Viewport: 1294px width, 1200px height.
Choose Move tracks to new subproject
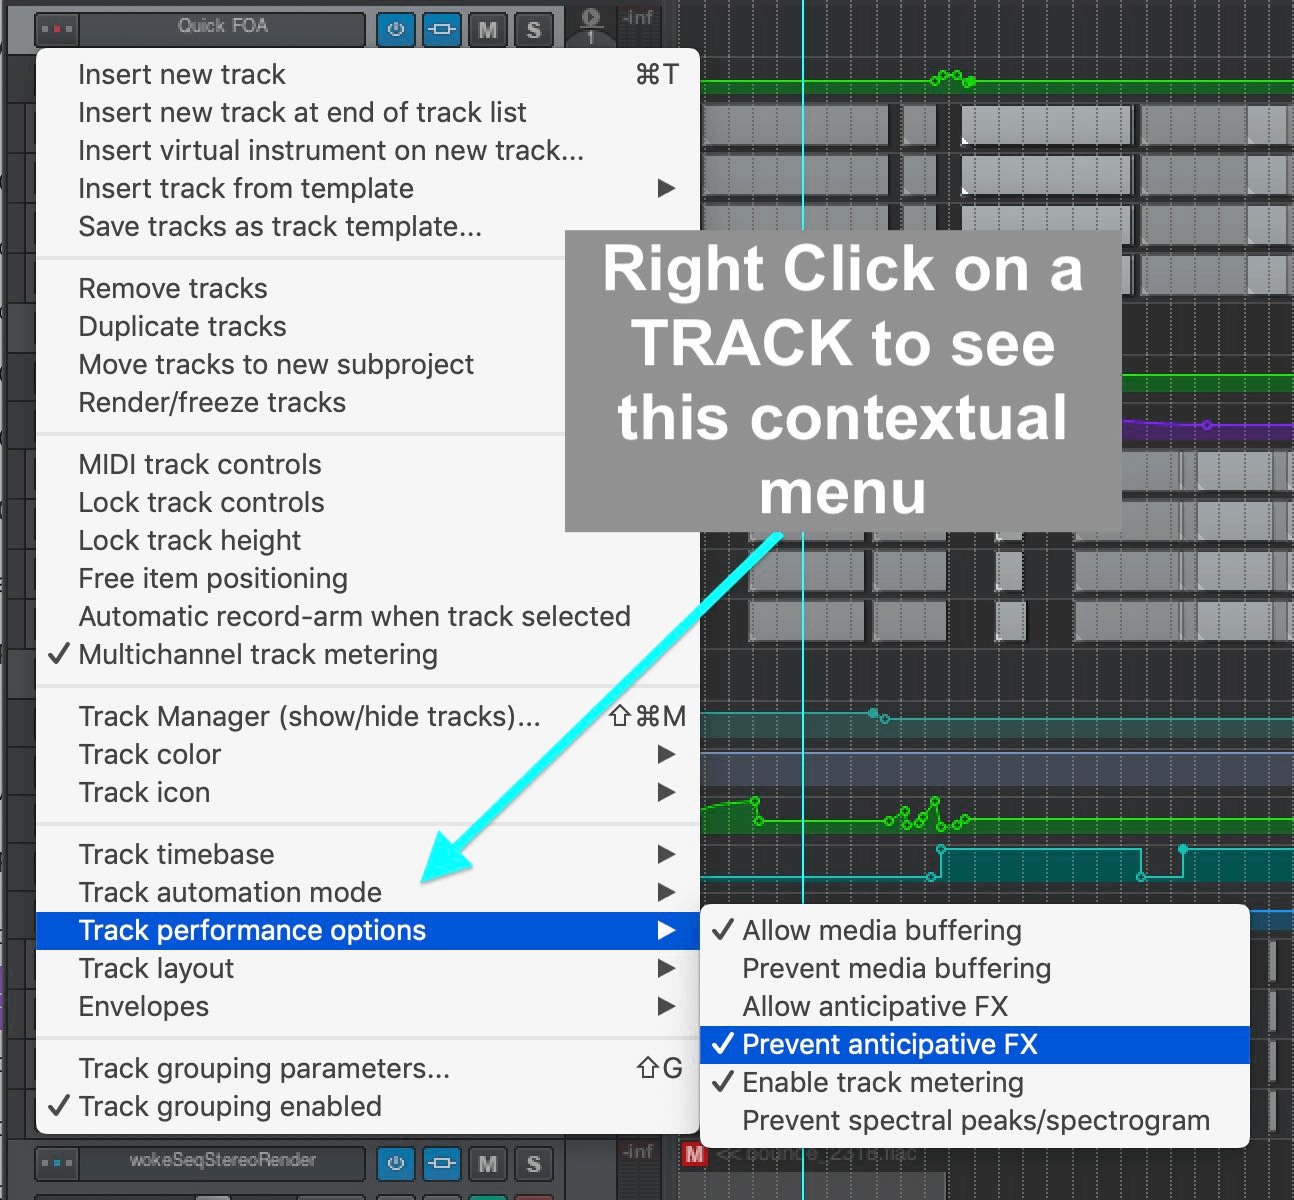tap(300, 364)
